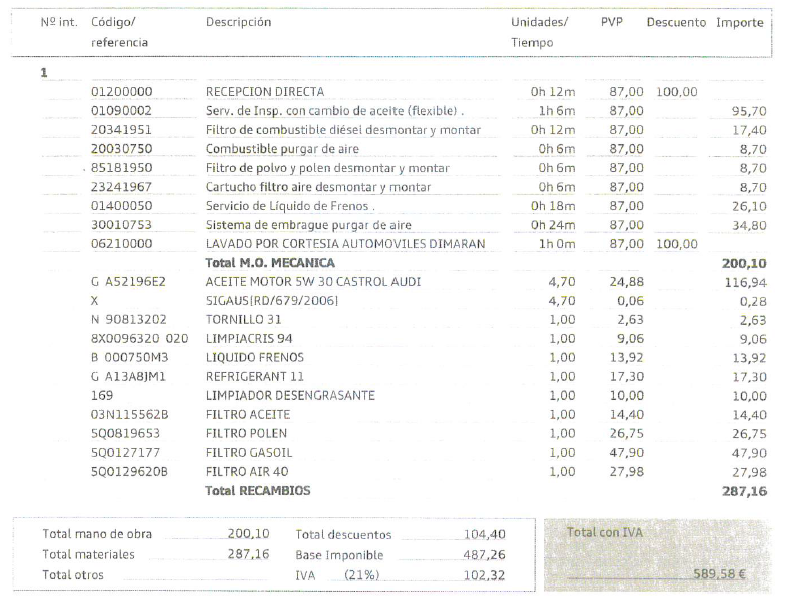Select the "Importe" column header
Image resolution: width=800 pixels, height=596 pixels.
click(x=739, y=22)
